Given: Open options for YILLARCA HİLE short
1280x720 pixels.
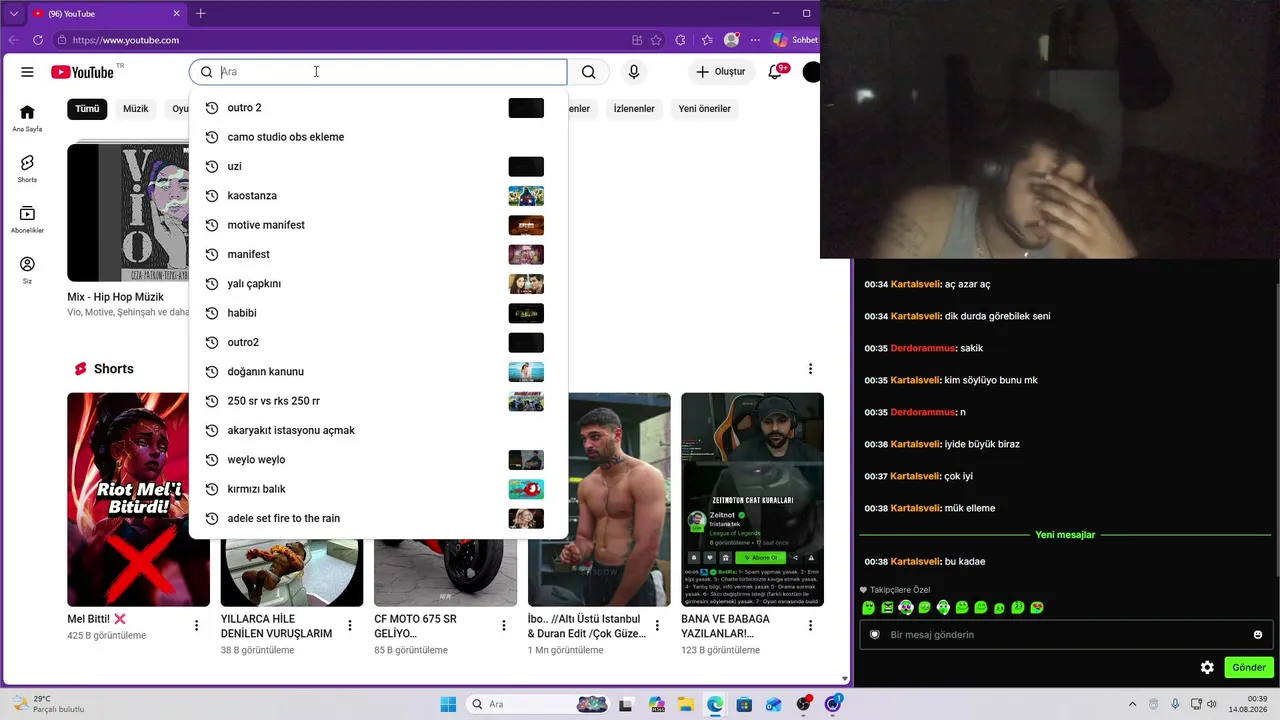Looking at the screenshot, I should point(350,626).
